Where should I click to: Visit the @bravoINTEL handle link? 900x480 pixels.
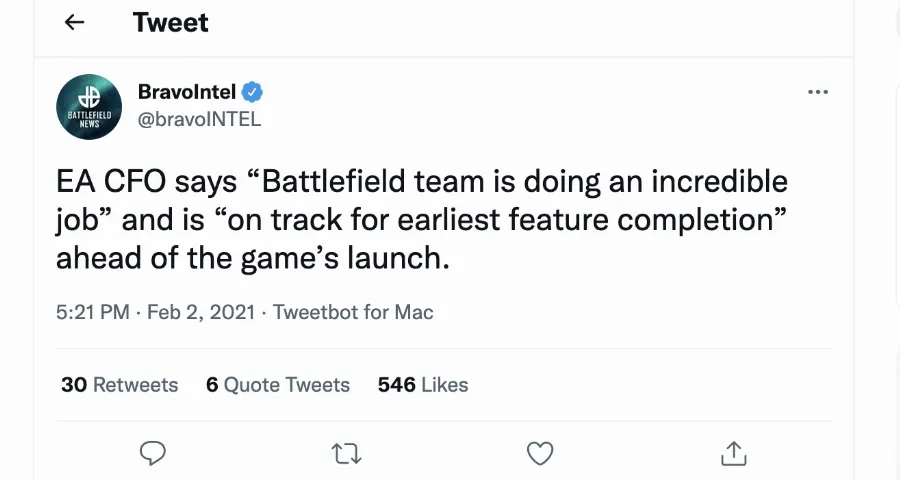coord(199,119)
